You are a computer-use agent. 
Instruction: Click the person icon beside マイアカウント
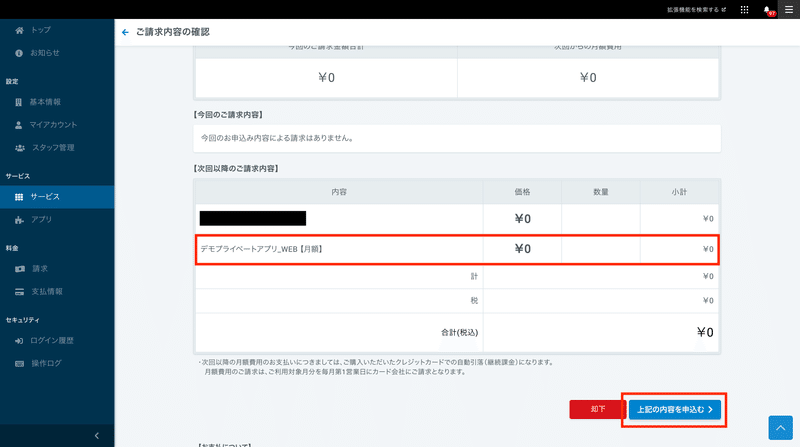pos(18,125)
